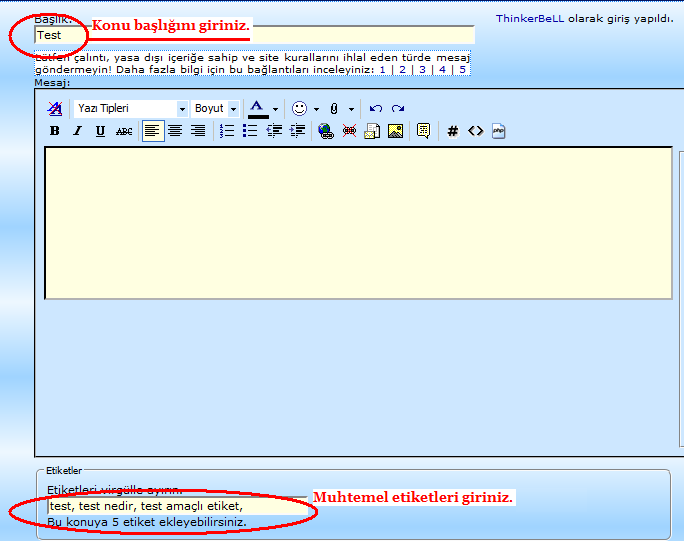
Task: Open rules link number 1
Action: click(x=382, y=69)
